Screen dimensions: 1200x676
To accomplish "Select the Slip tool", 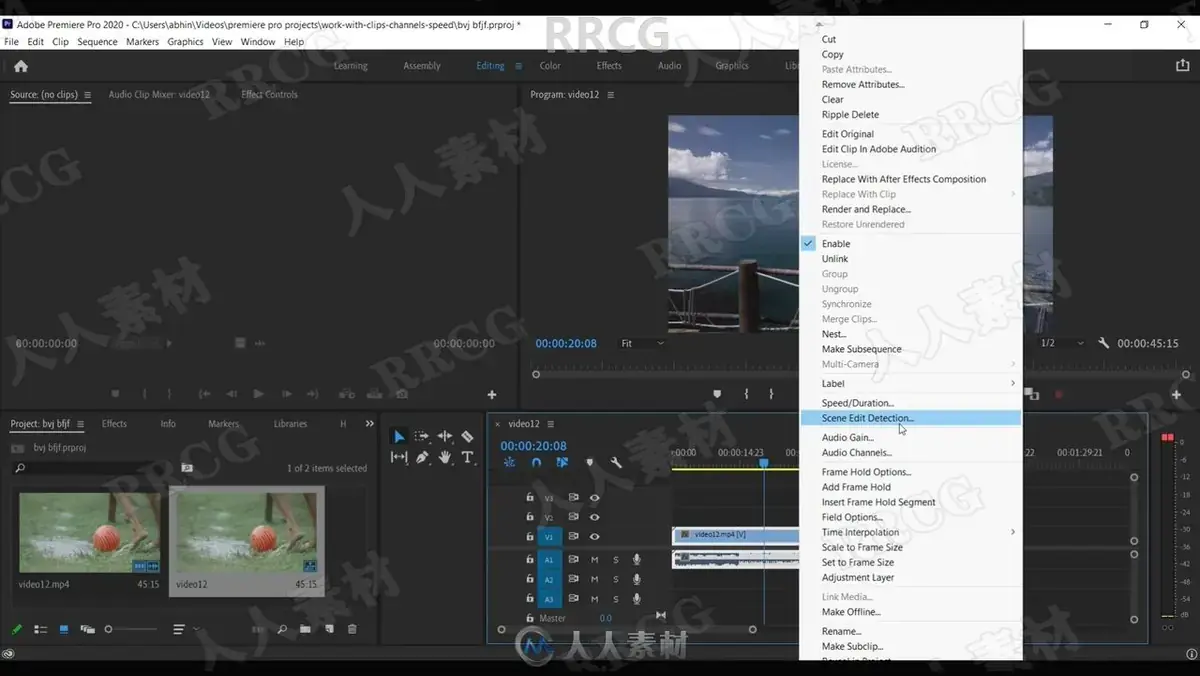I will coord(399,458).
